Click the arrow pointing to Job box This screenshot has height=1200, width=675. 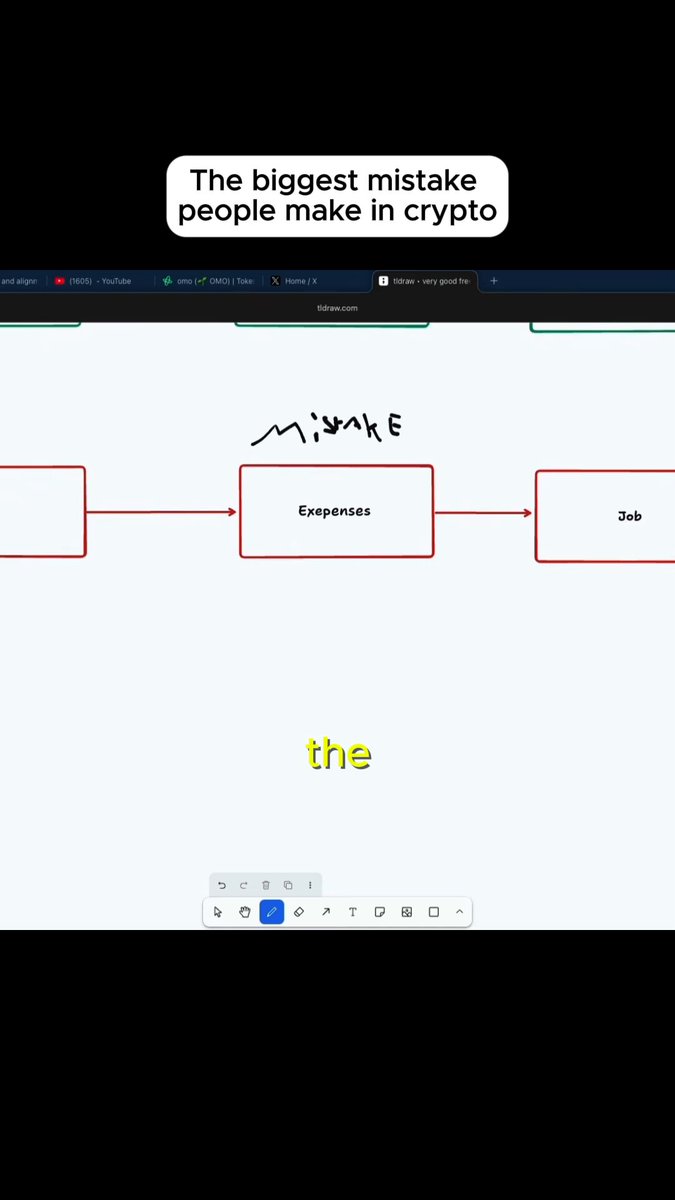coord(484,513)
